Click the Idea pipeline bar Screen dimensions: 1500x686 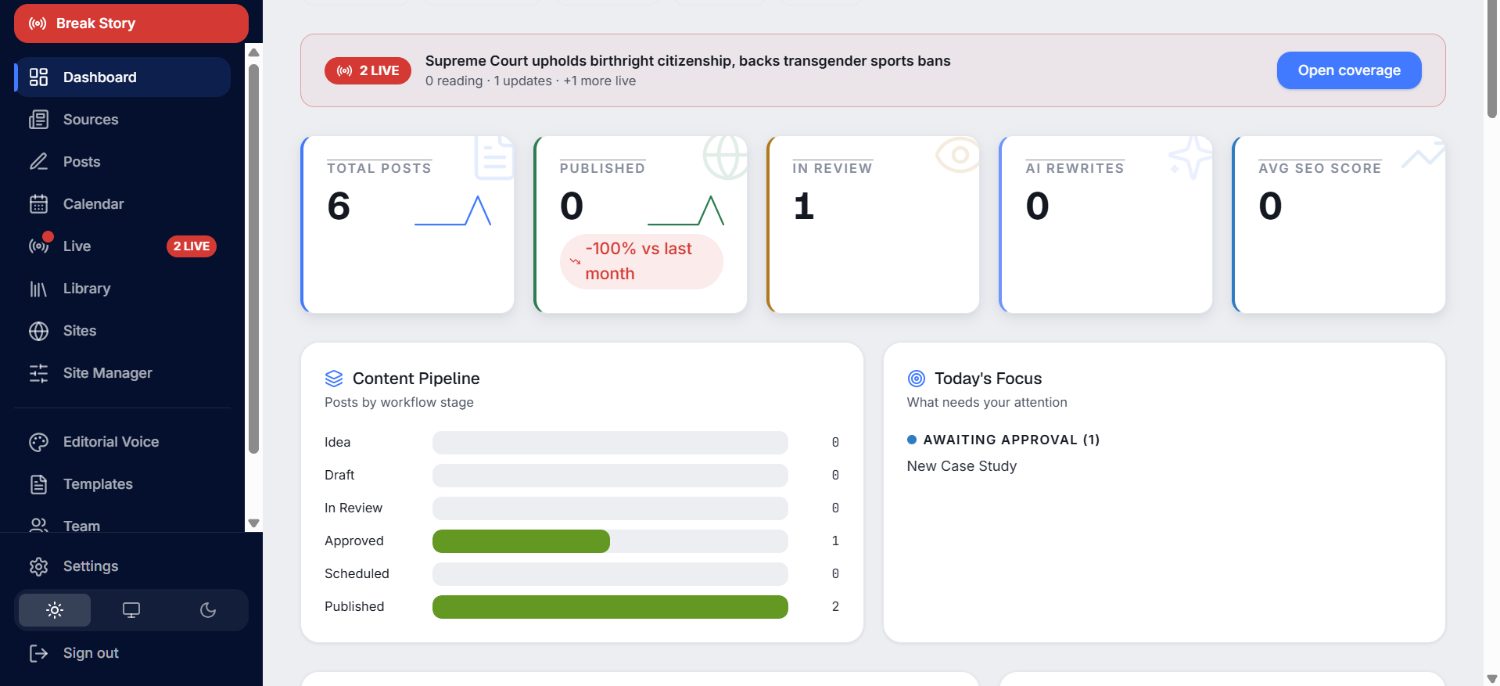pos(610,442)
